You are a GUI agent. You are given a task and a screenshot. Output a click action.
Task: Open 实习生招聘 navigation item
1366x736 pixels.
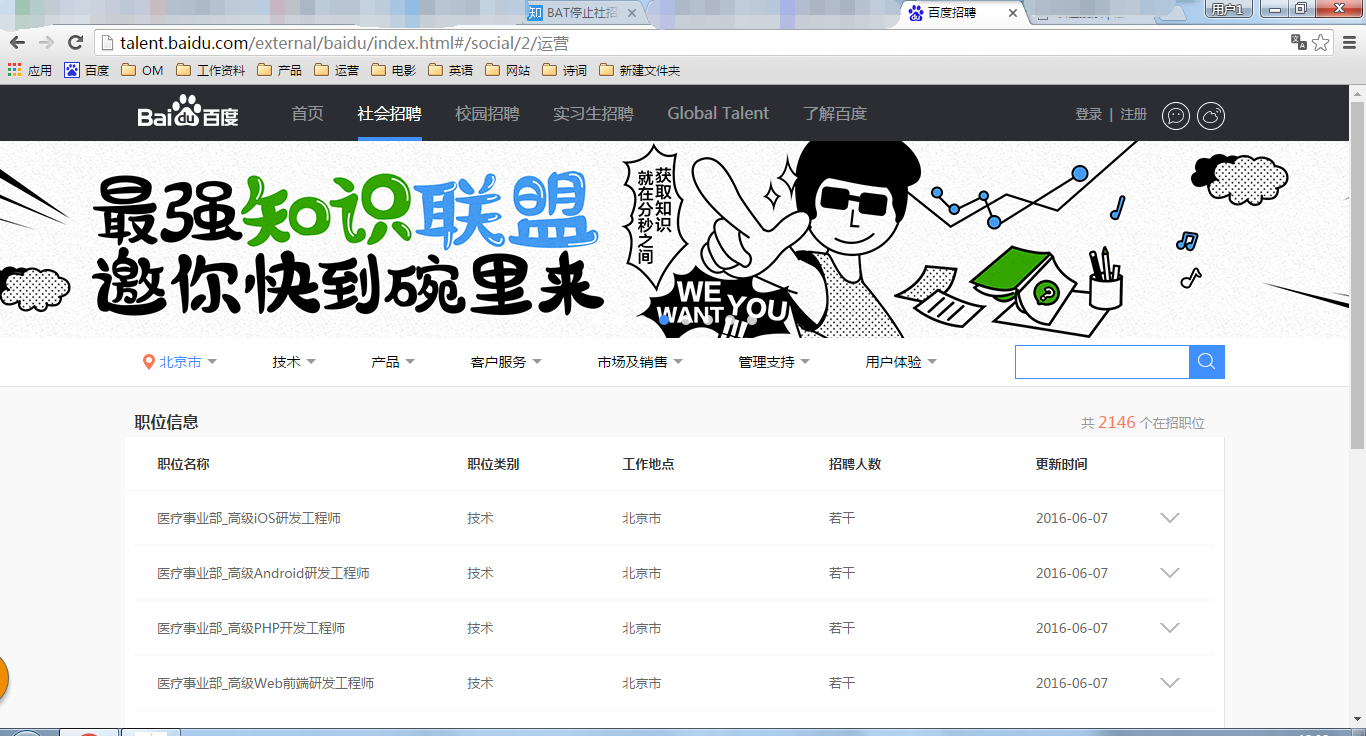(593, 113)
